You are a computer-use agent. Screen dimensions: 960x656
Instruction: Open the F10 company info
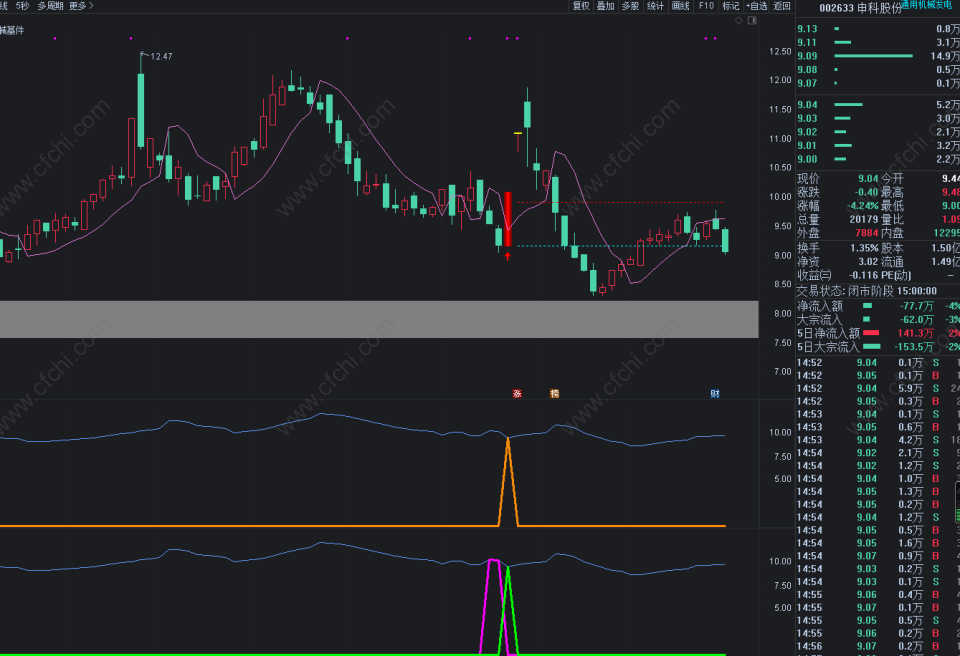706,6
